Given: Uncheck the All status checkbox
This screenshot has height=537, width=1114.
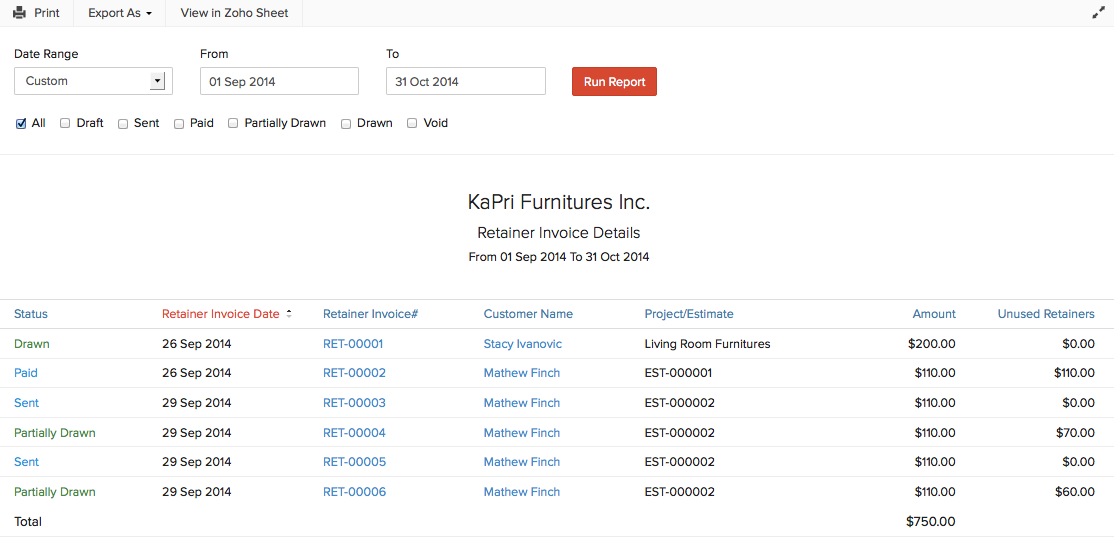Looking at the screenshot, I should pos(21,124).
